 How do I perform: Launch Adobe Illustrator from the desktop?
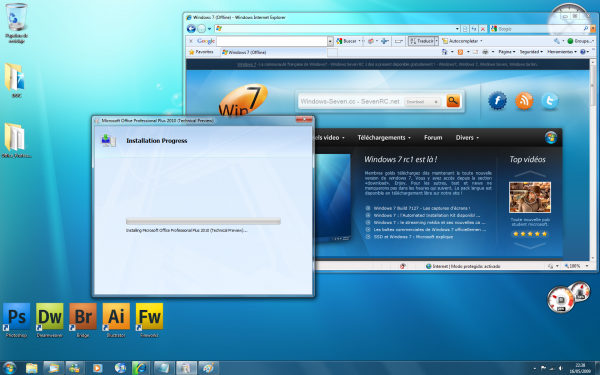click(116, 320)
